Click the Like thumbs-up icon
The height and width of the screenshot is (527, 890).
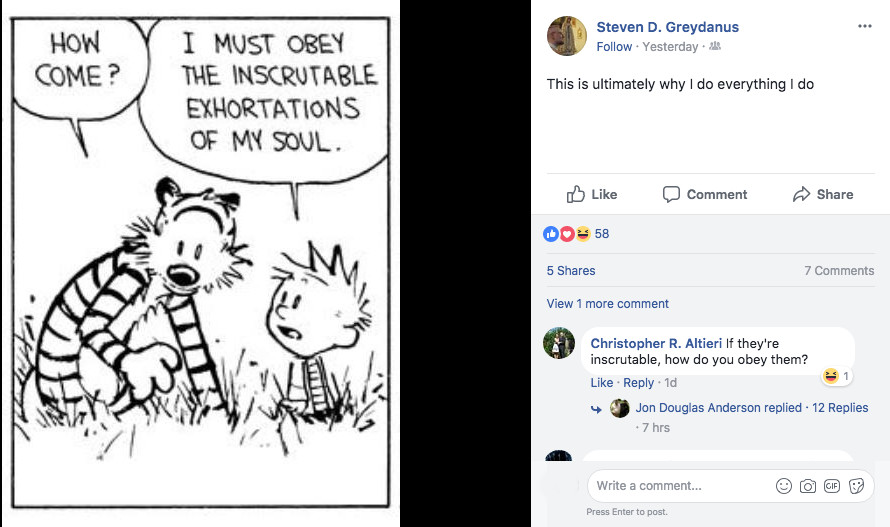[576, 194]
